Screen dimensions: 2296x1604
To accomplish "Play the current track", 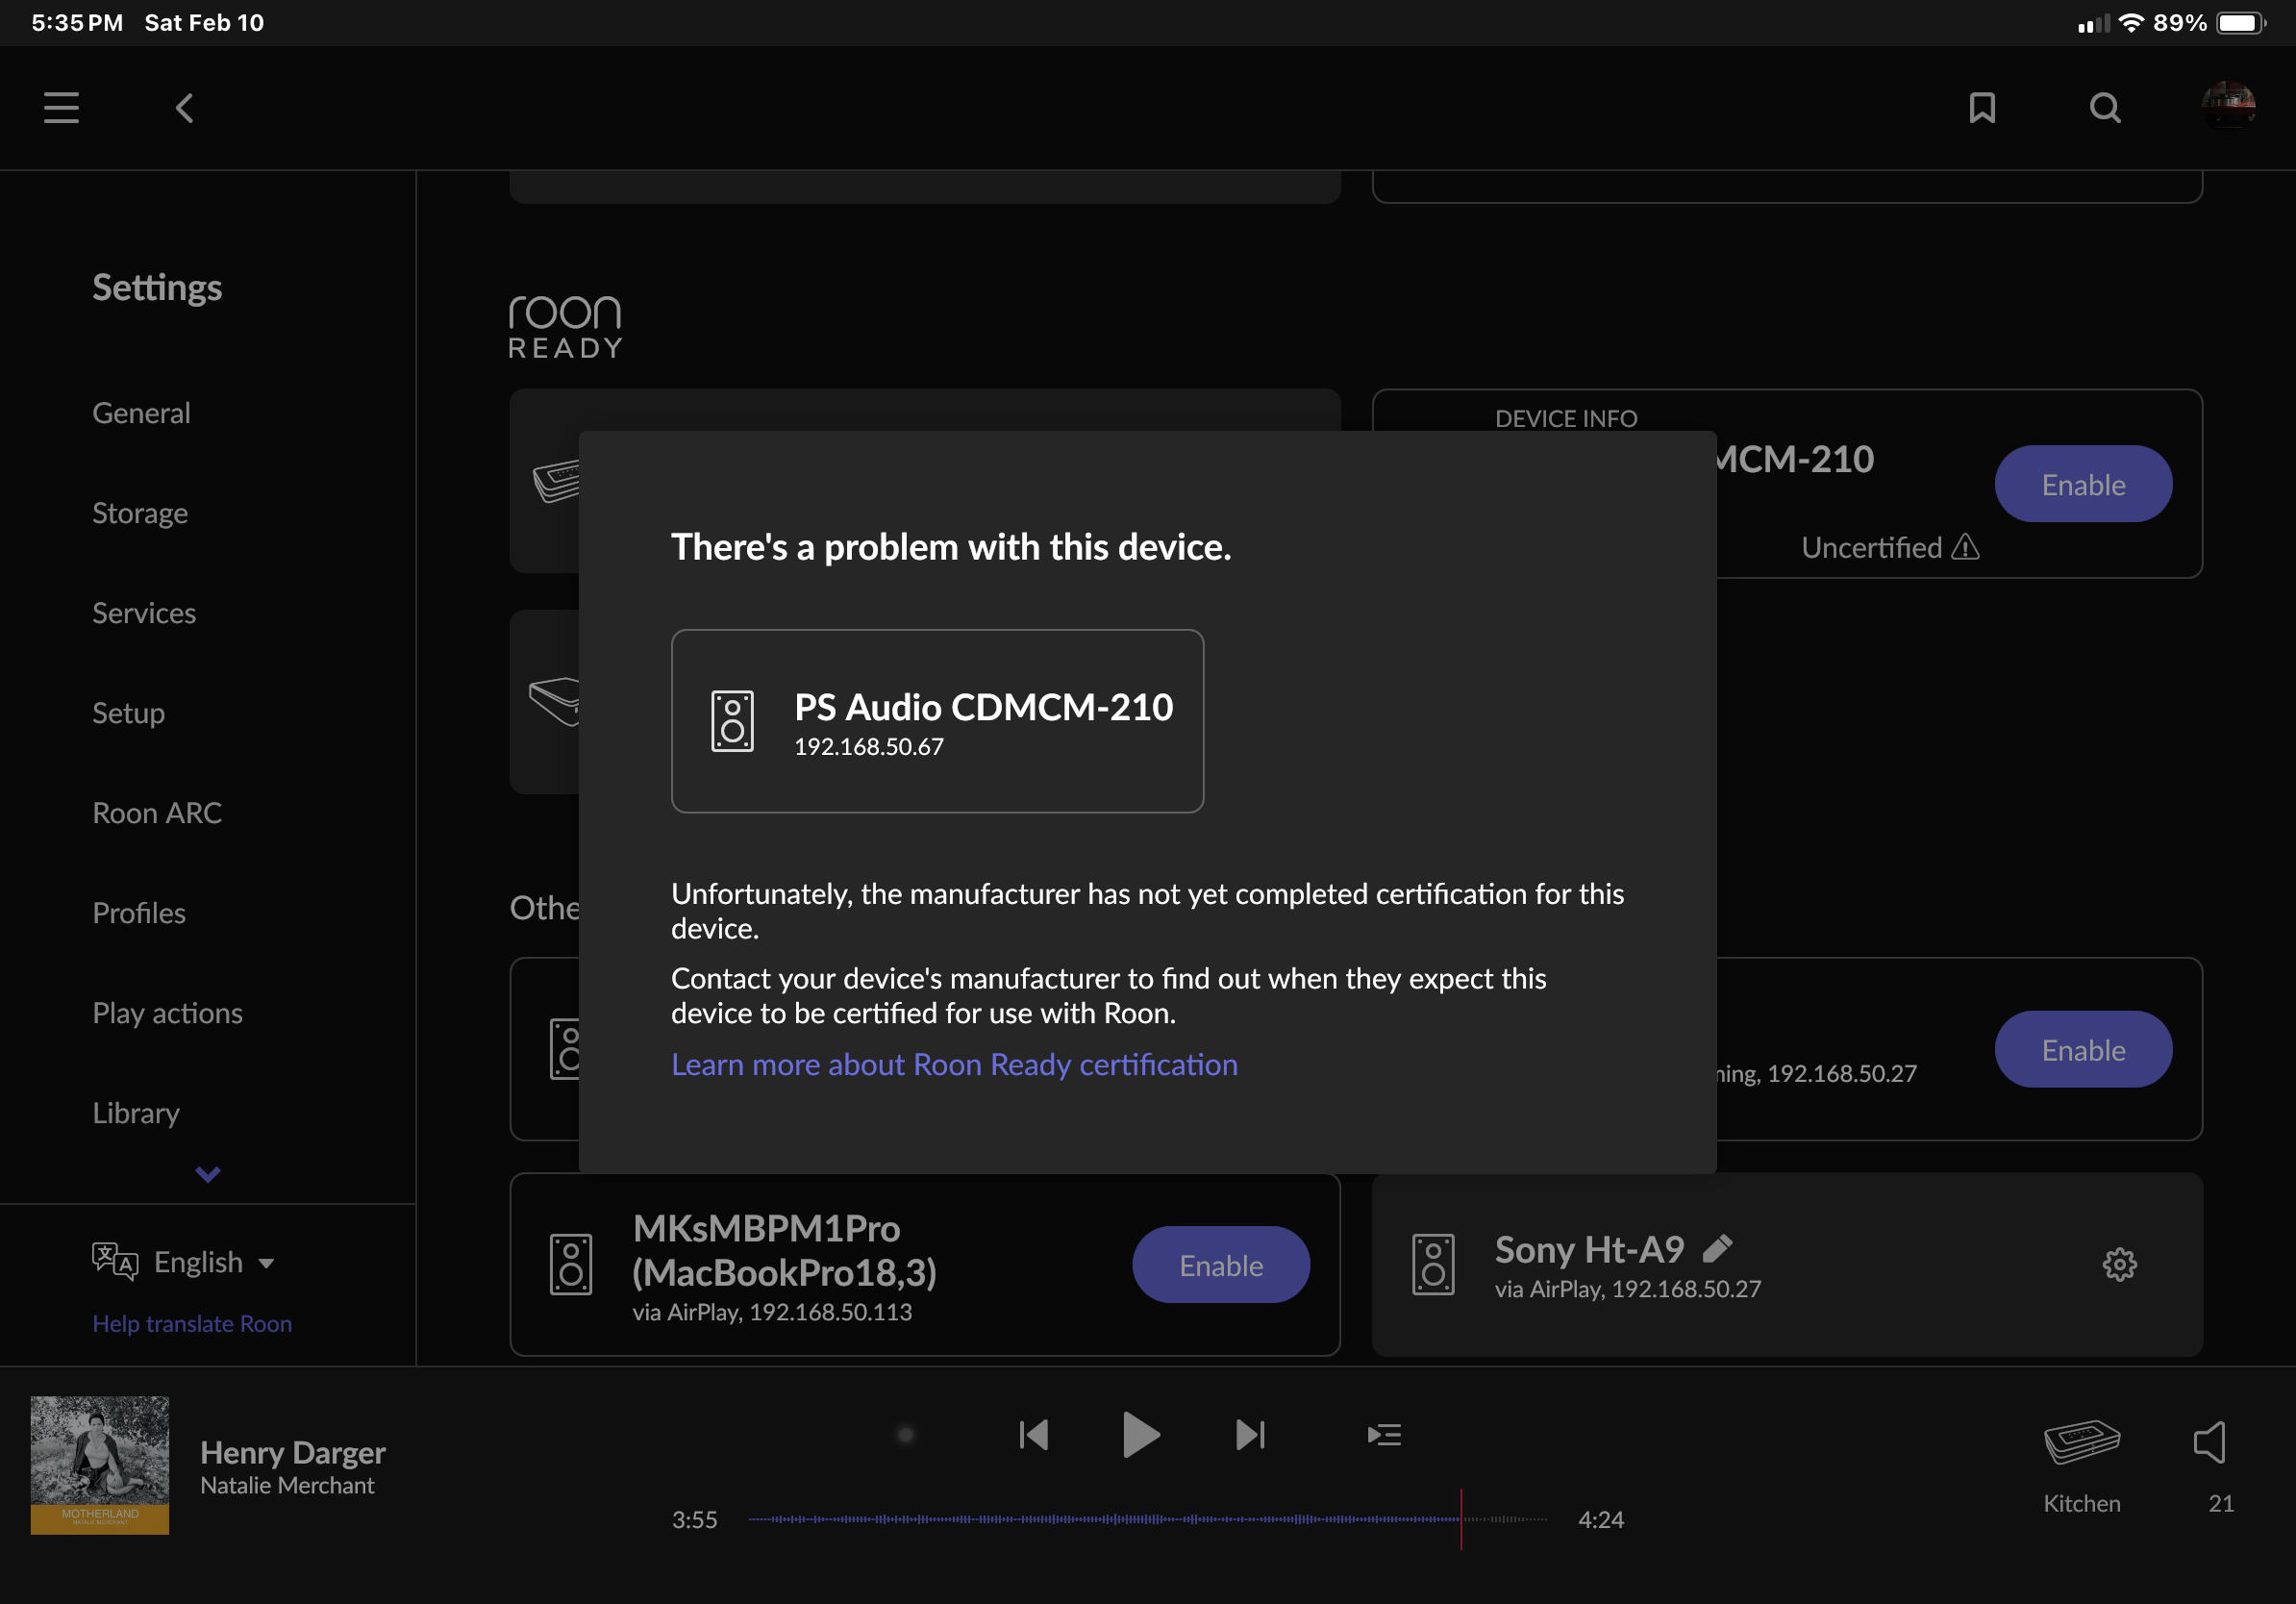I will (1141, 1435).
